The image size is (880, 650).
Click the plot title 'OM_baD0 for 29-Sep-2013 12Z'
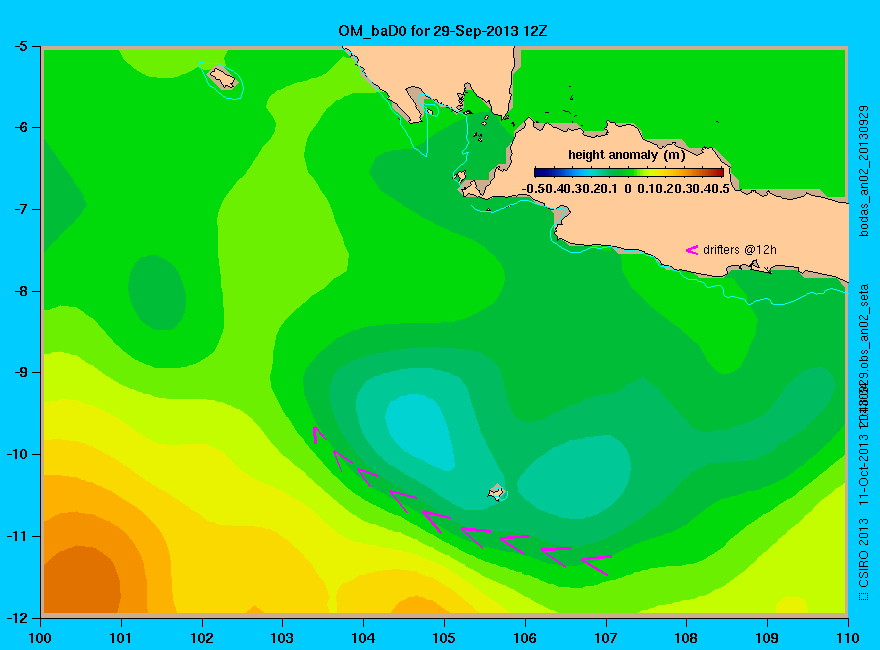442,31
